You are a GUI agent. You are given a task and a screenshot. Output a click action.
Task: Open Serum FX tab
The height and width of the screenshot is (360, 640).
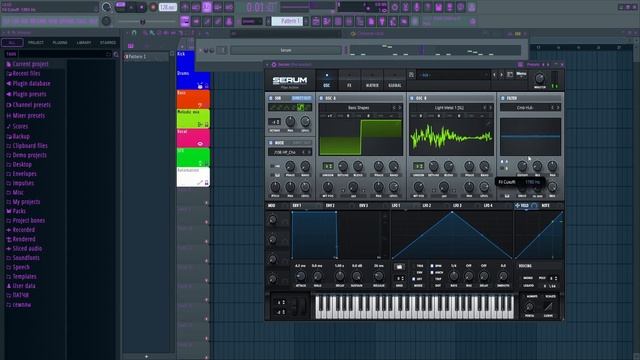(x=349, y=80)
